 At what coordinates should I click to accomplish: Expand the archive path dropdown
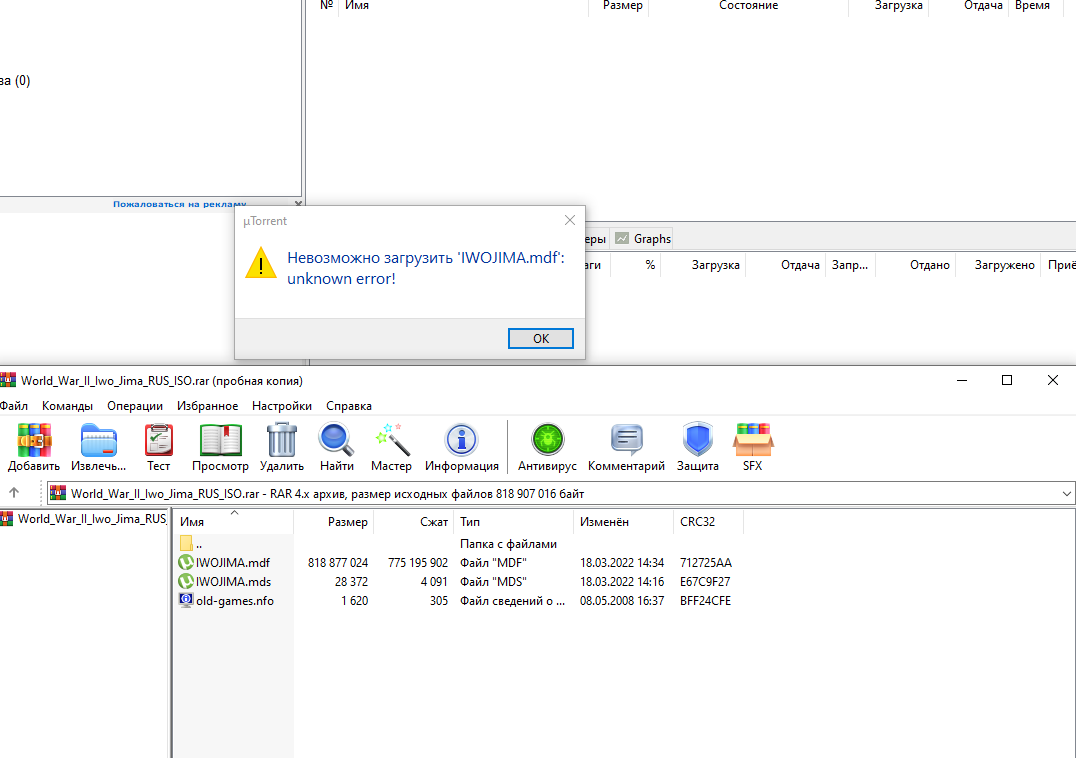tap(1066, 493)
